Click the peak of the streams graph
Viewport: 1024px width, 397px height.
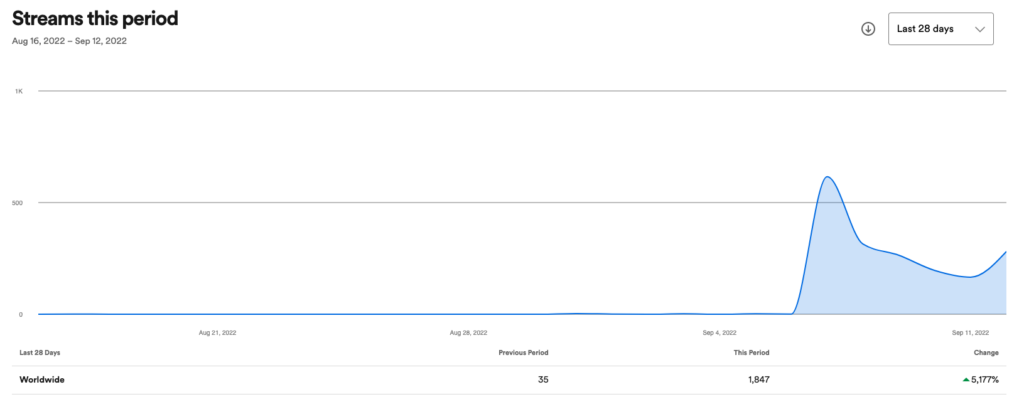(827, 177)
